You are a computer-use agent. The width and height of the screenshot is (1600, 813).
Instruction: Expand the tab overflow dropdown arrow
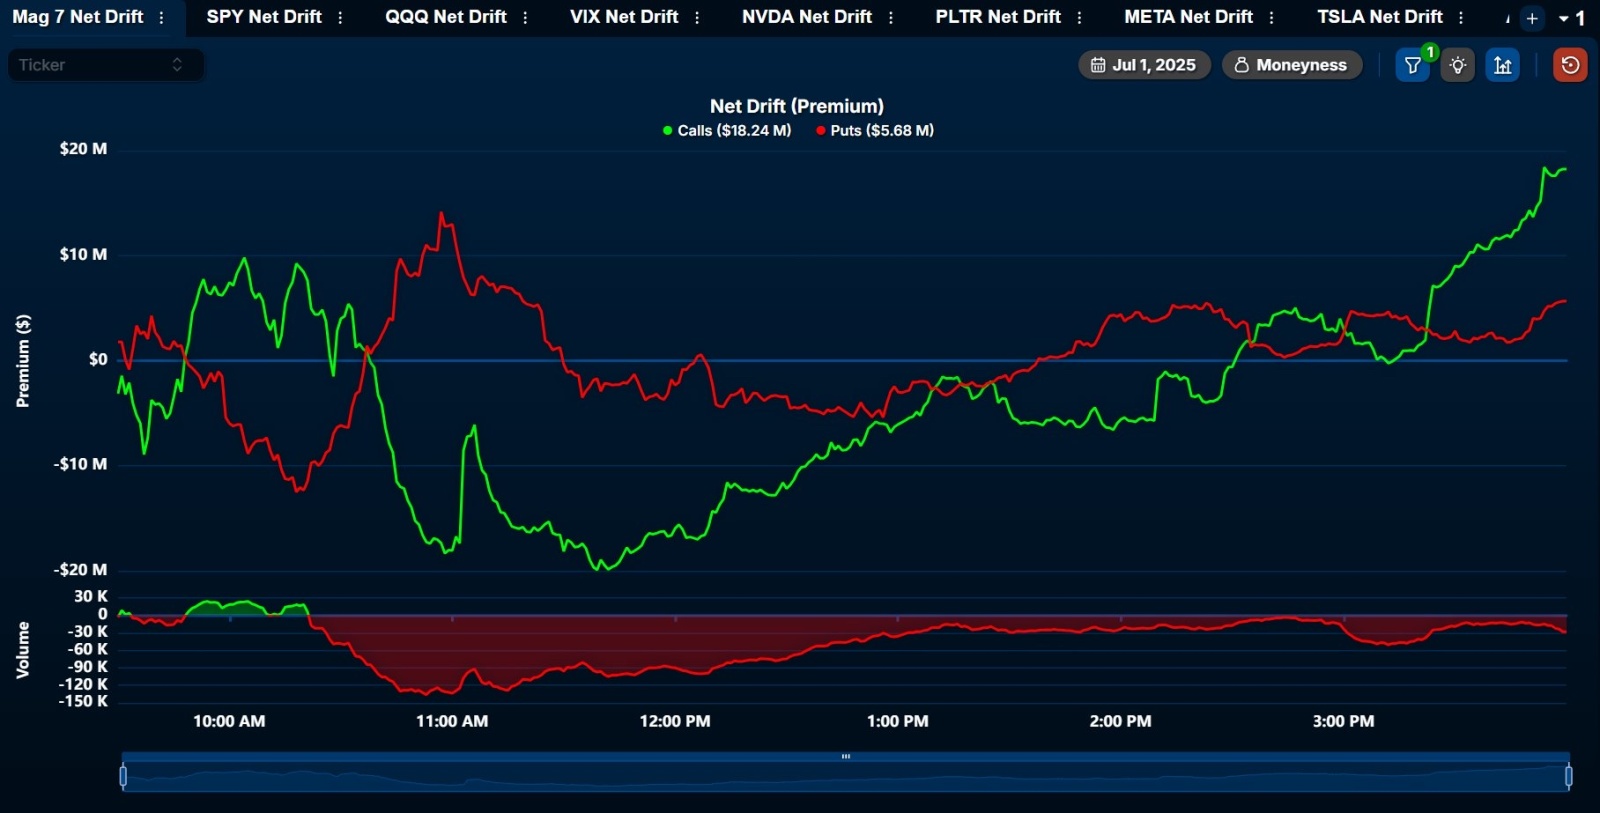pos(1564,18)
